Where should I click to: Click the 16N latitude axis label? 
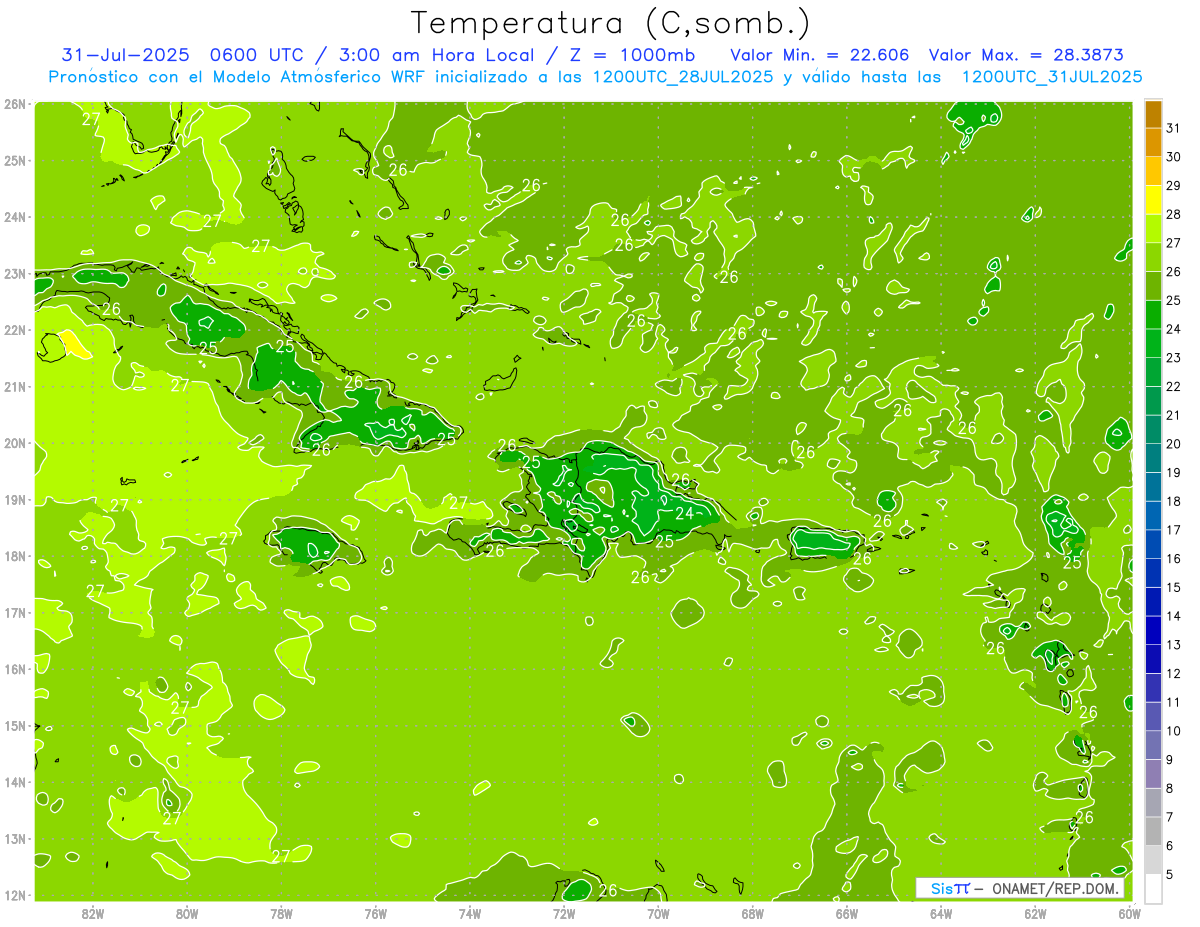point(14,669)
